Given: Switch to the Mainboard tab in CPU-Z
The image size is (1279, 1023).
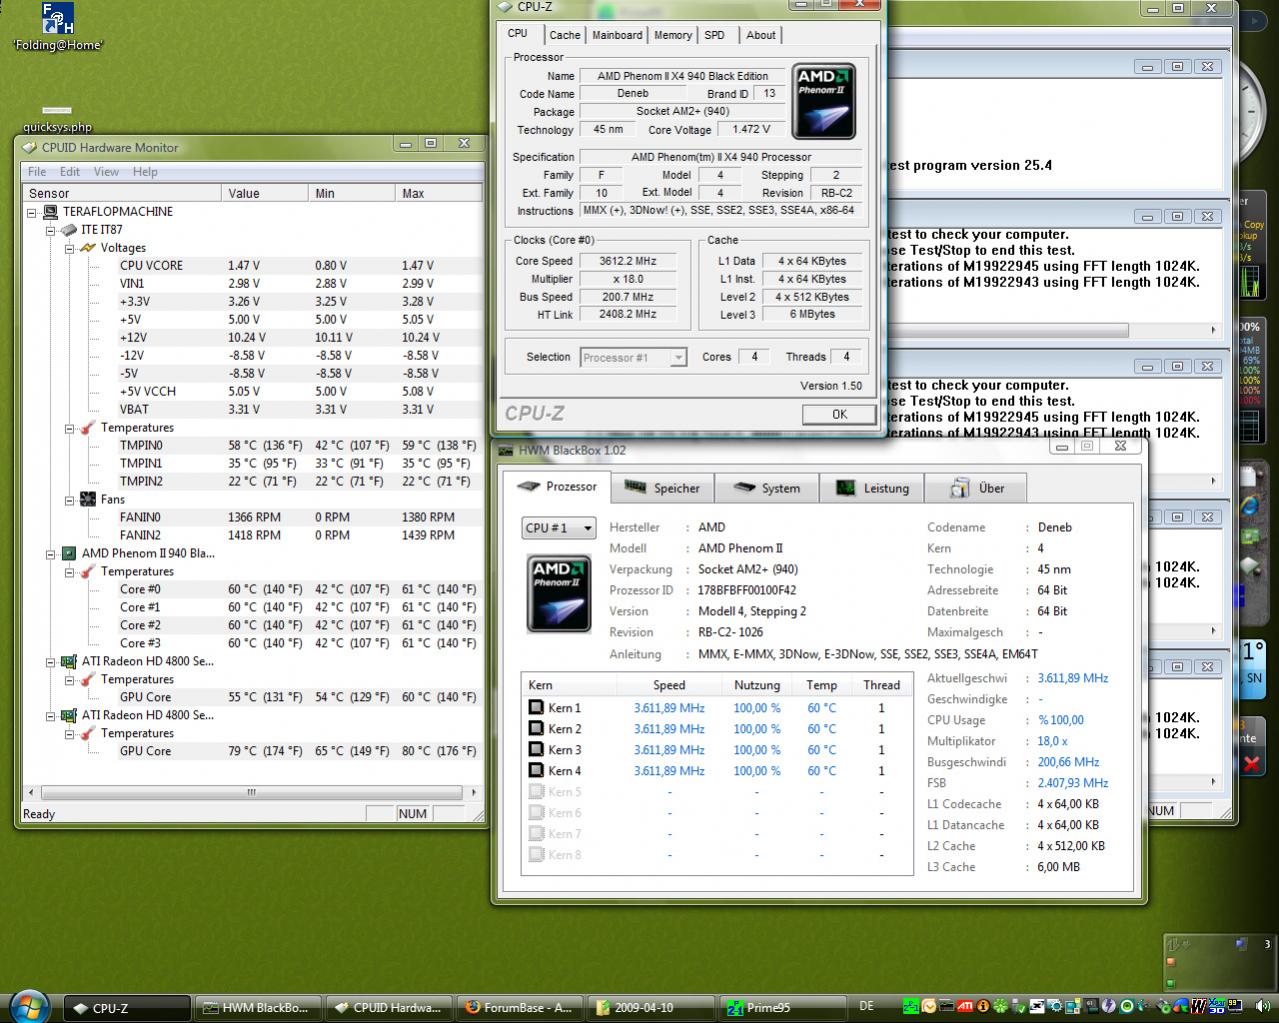Looking at the screenshot, I should pos(617,35).
